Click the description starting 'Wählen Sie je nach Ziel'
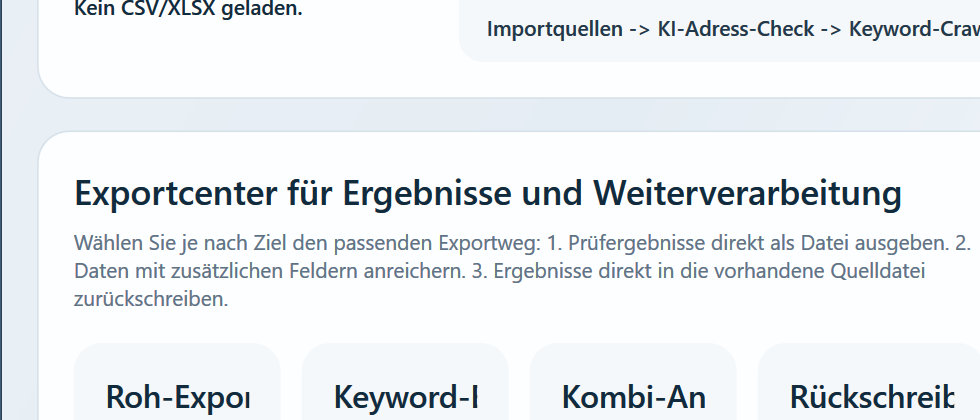This screenshot has width=980, height=420. click(522, 271)
